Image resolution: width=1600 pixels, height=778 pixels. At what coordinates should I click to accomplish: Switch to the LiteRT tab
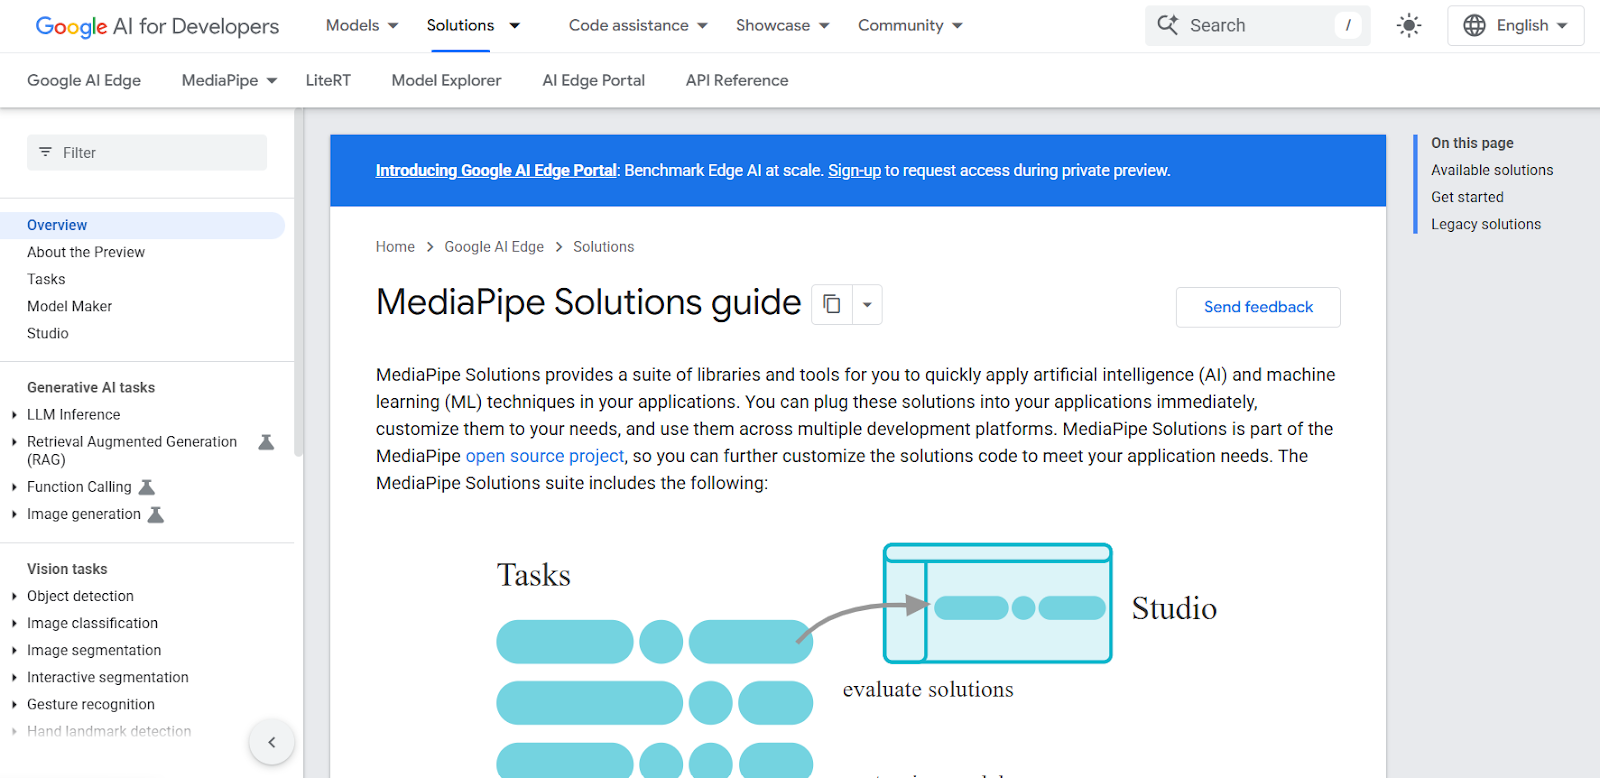(328, 80)
